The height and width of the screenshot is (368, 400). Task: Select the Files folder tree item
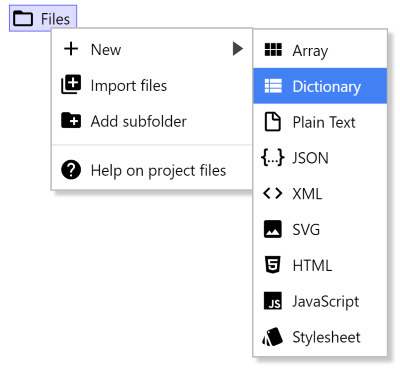pyautogui.click(x=43, y=18)
